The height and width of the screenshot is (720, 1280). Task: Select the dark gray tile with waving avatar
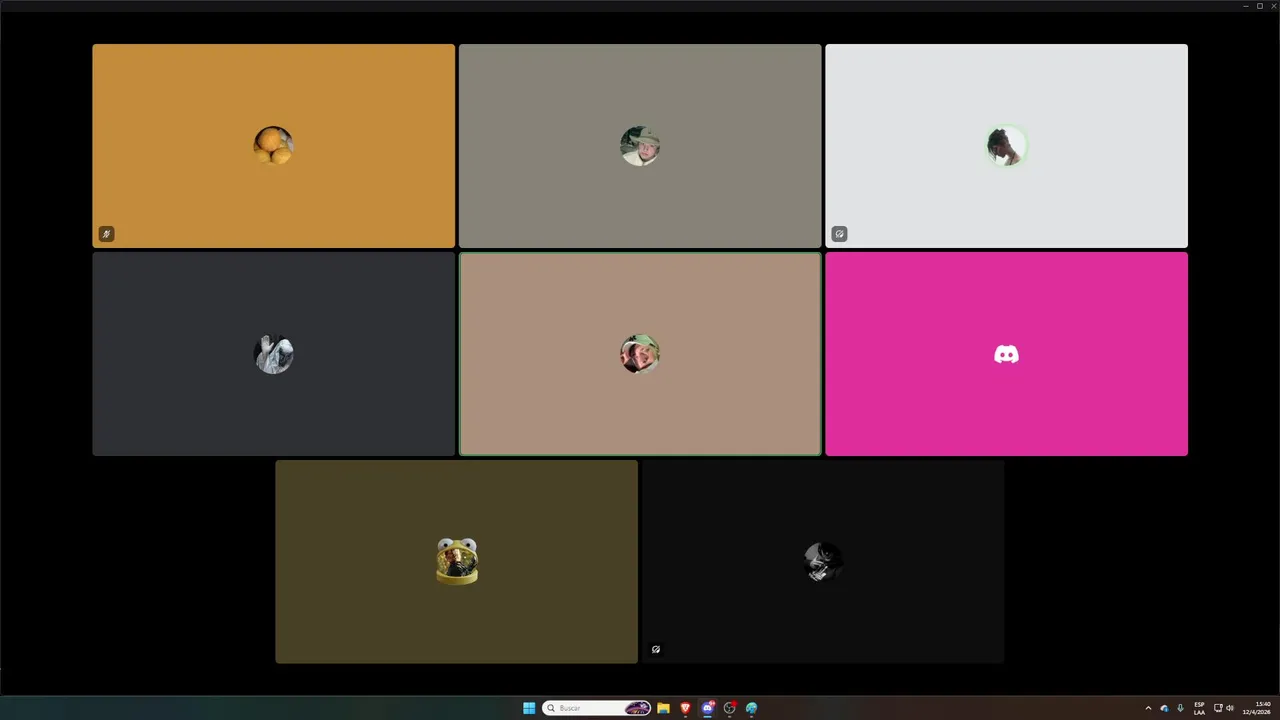click(273, 354)
